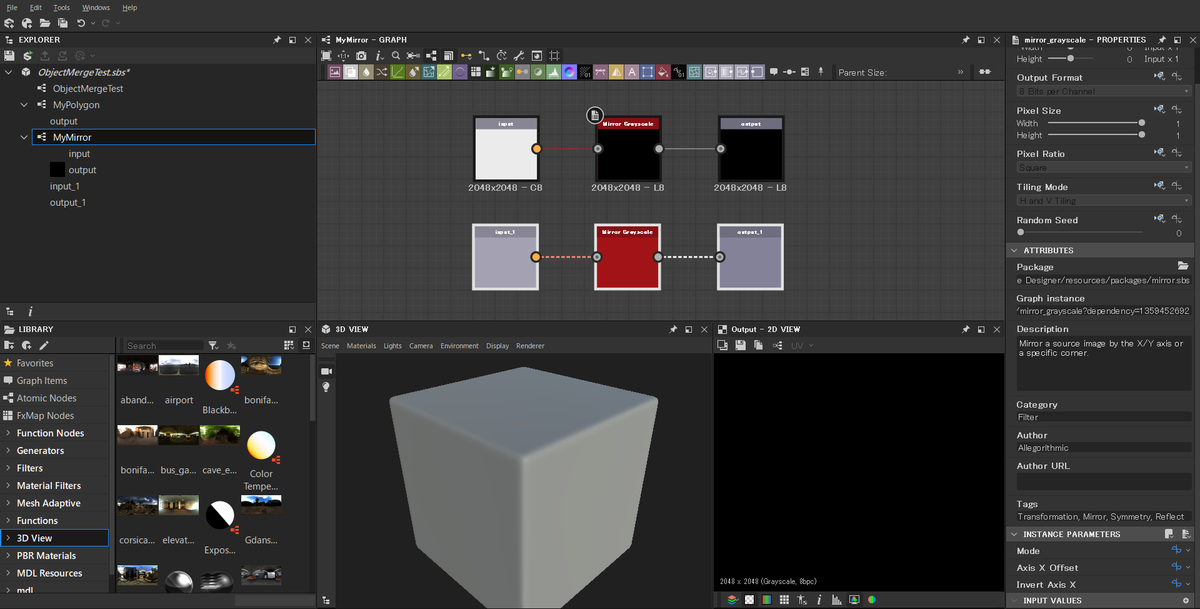Viewport: 1200px width, 609px height.
Task: Adjust the Pixel Size Height slider
Action: [1094, 135]
